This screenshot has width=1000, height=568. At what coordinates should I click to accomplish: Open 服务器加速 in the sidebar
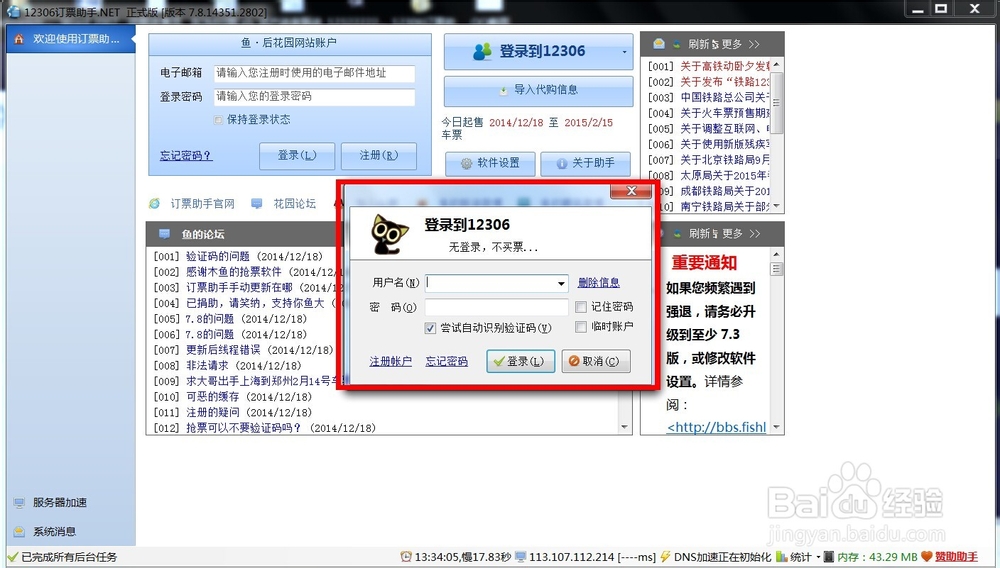point(59,502)
